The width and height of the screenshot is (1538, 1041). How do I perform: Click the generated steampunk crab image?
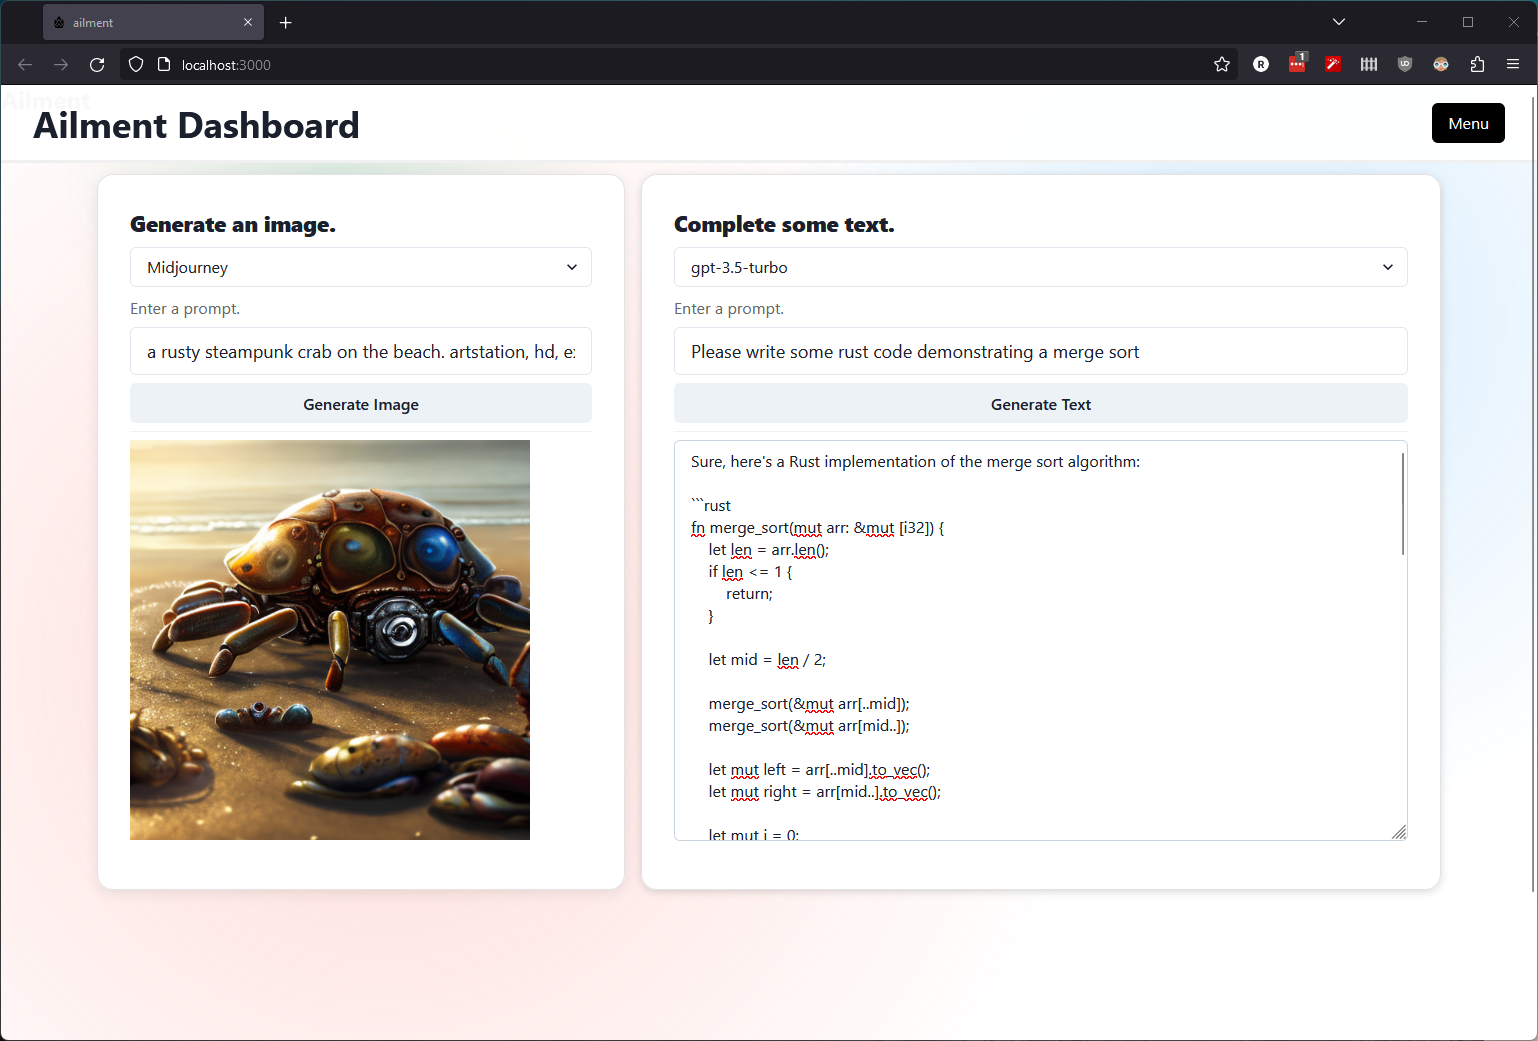330,640
